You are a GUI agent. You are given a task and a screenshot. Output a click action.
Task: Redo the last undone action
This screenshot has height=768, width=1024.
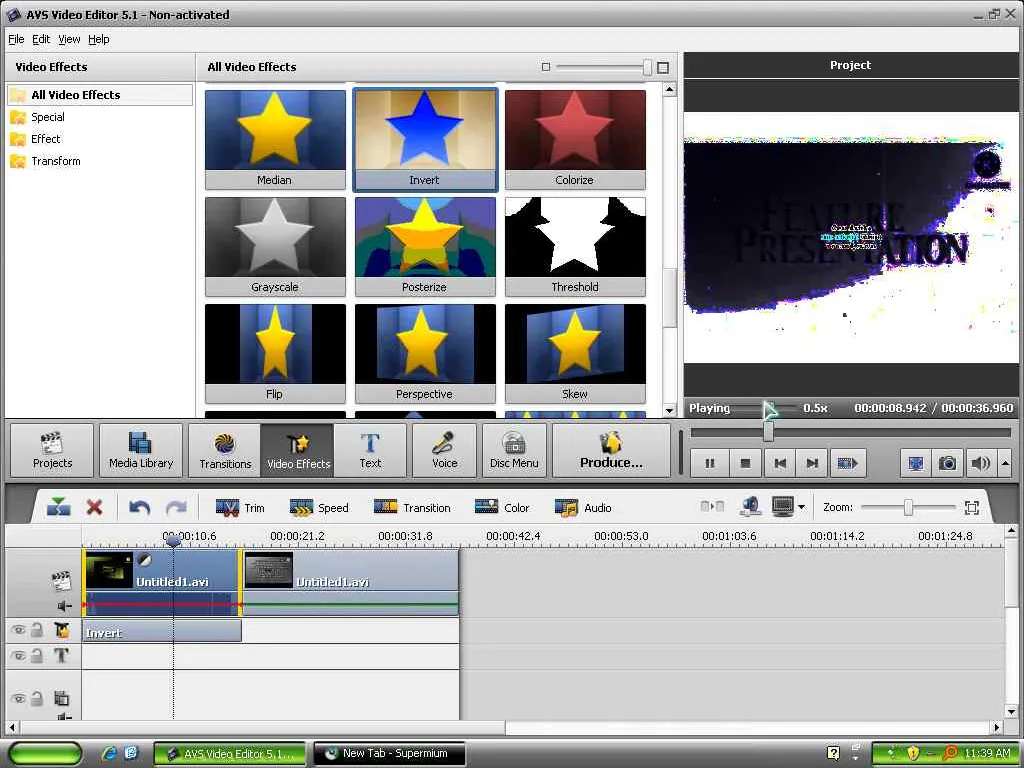pyautogui.click(x=176, y=507)
